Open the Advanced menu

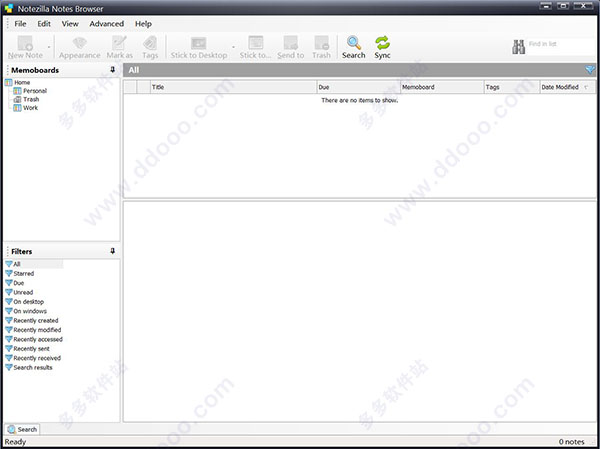[107, 24]
